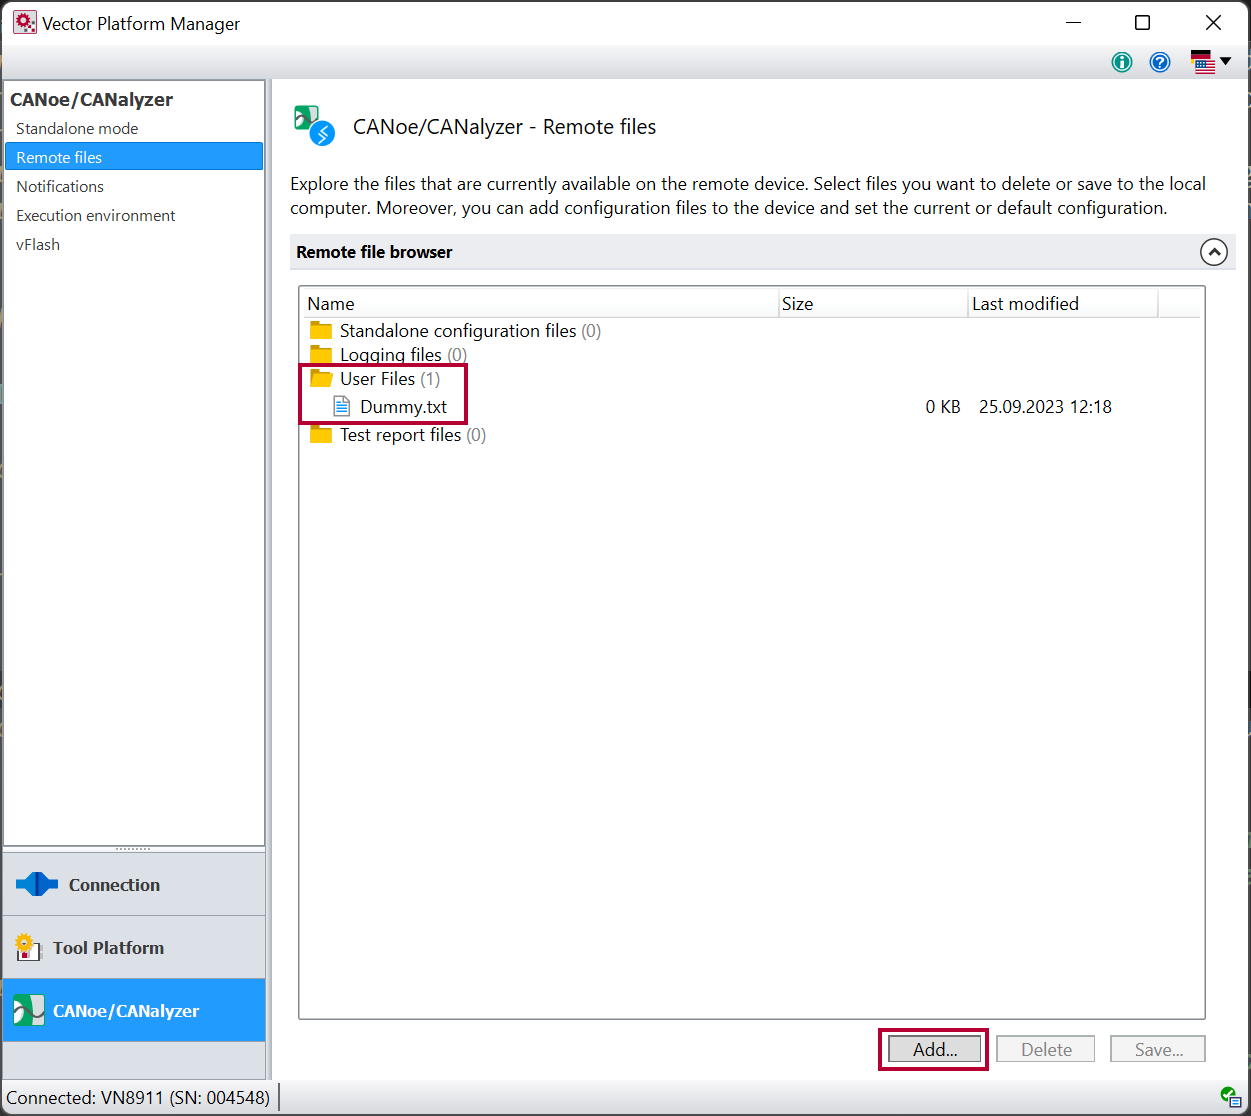Click the Vector Platform Manager app icon

[24, 23]
